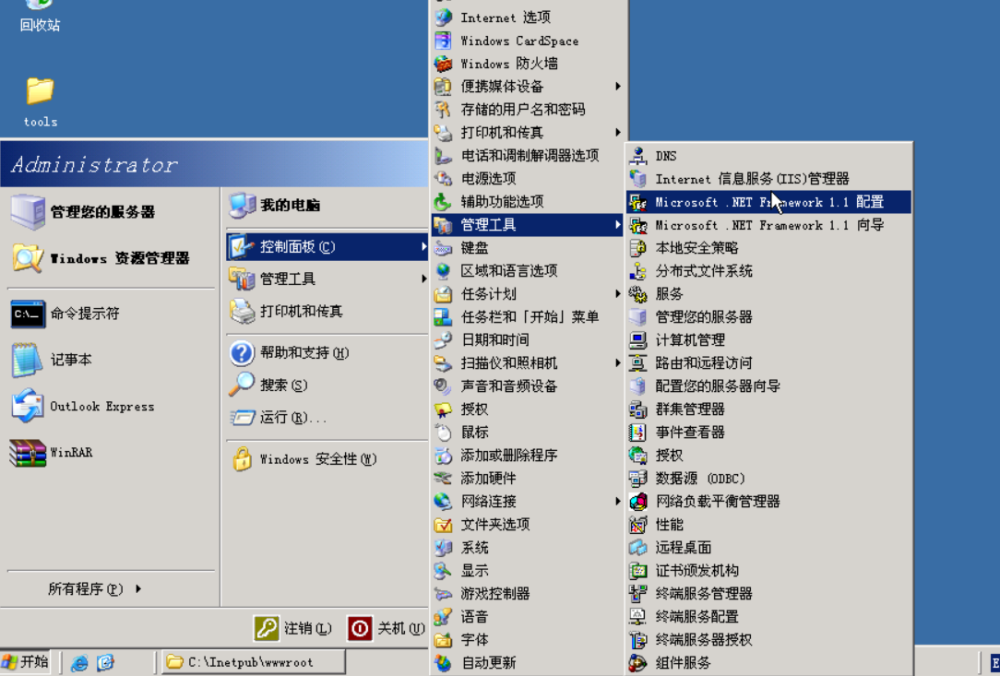1000x676 pixels.
Task: Open 管理您的服务器 pinned item
Action: (110, 212)
